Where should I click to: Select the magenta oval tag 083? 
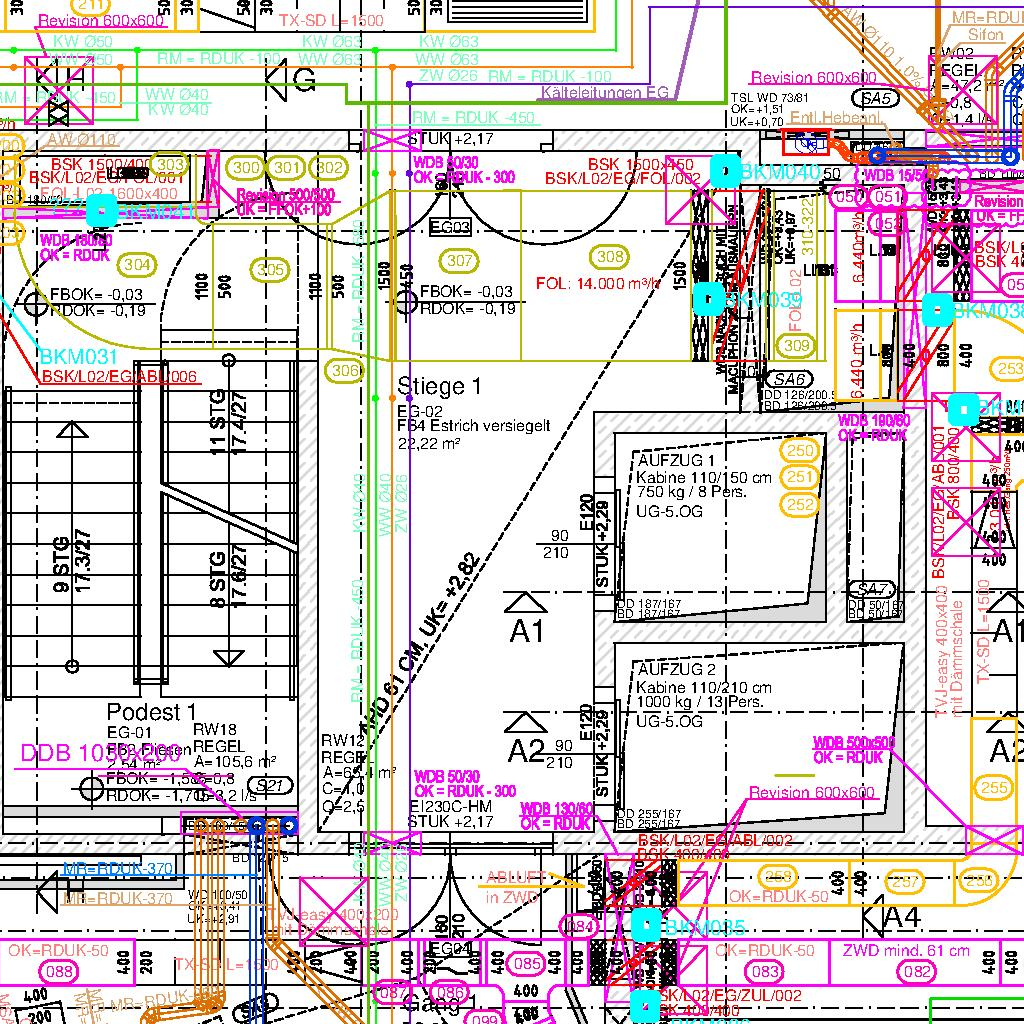click(x=765, y=971)
